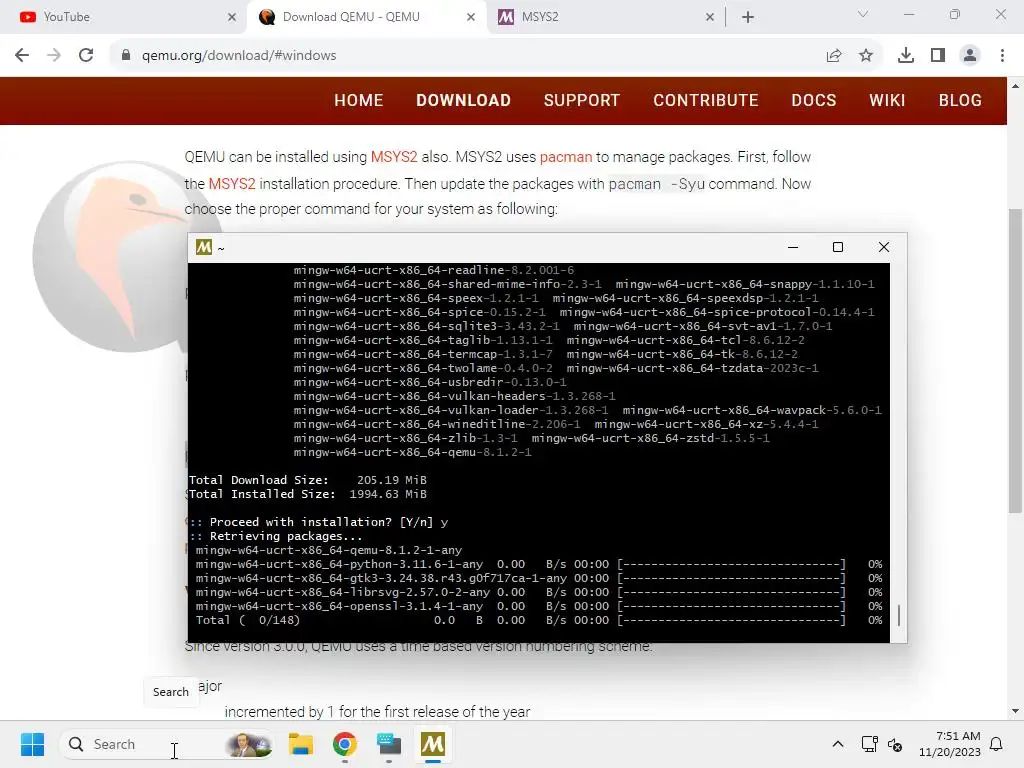
Task: Open the Chrome profile avatar
Action: click(970, 56)
